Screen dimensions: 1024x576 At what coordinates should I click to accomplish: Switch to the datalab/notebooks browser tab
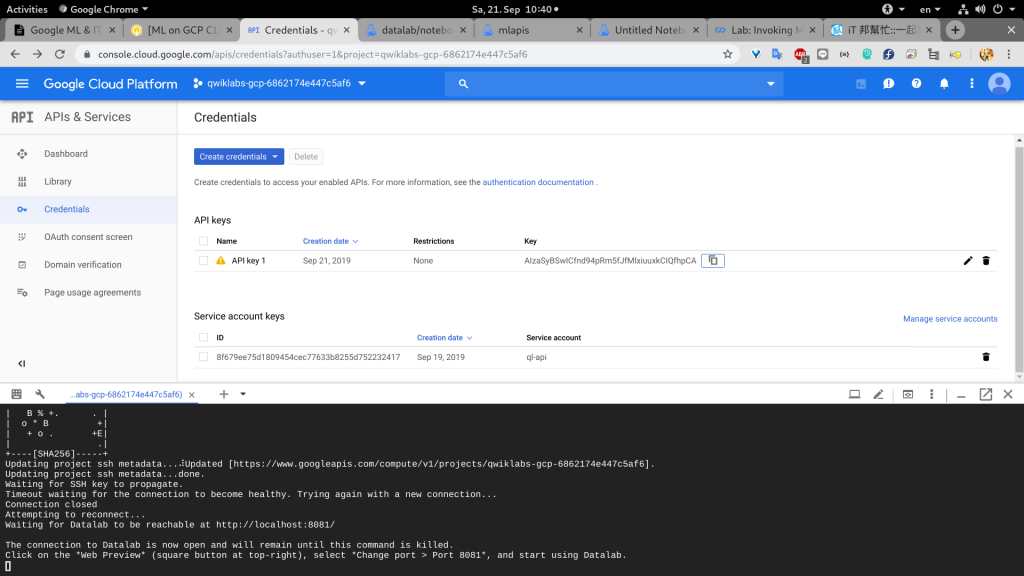point(415,30)
